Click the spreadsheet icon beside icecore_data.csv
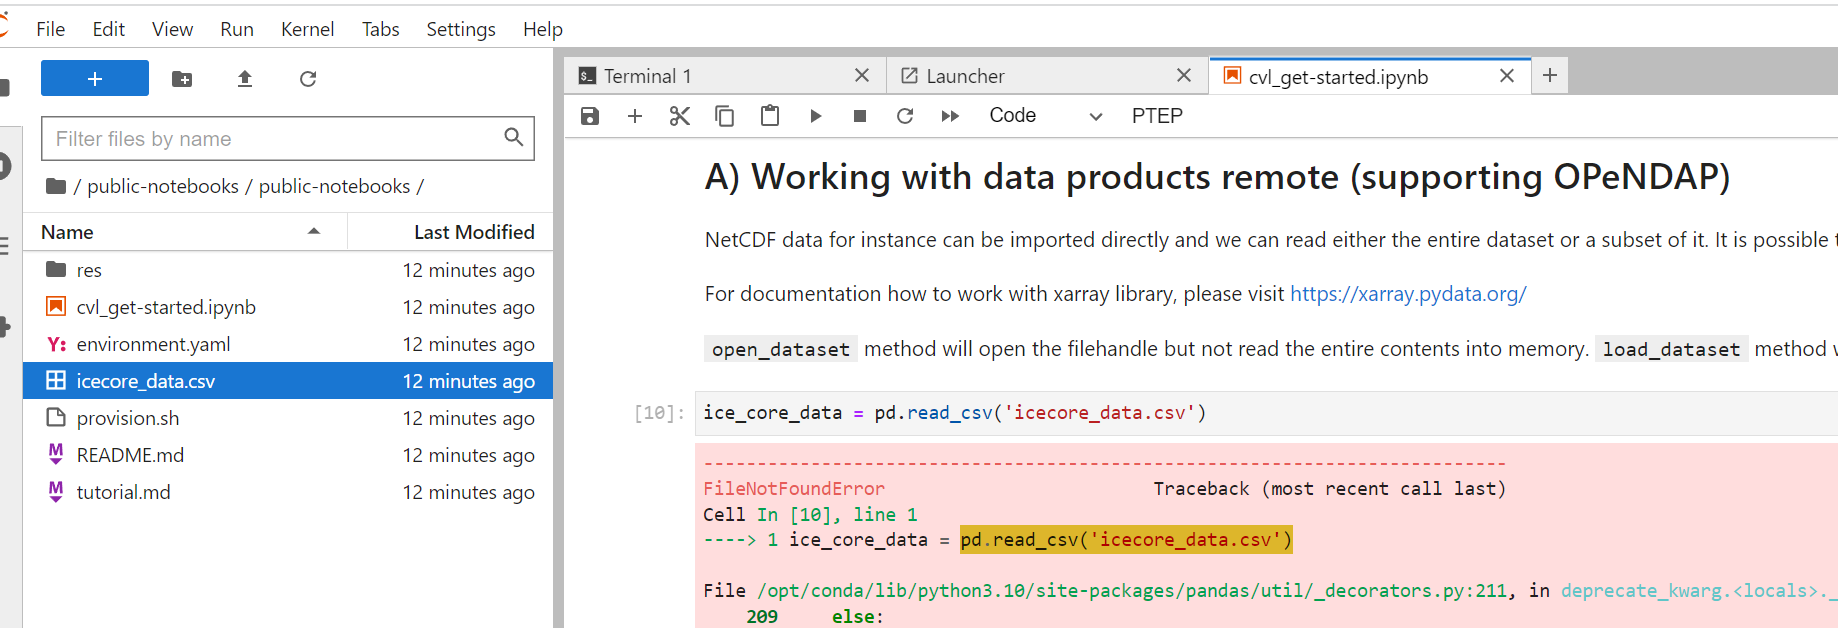Image resolution: width=1841 pixels, height=629 pixels. coord(56,380)
